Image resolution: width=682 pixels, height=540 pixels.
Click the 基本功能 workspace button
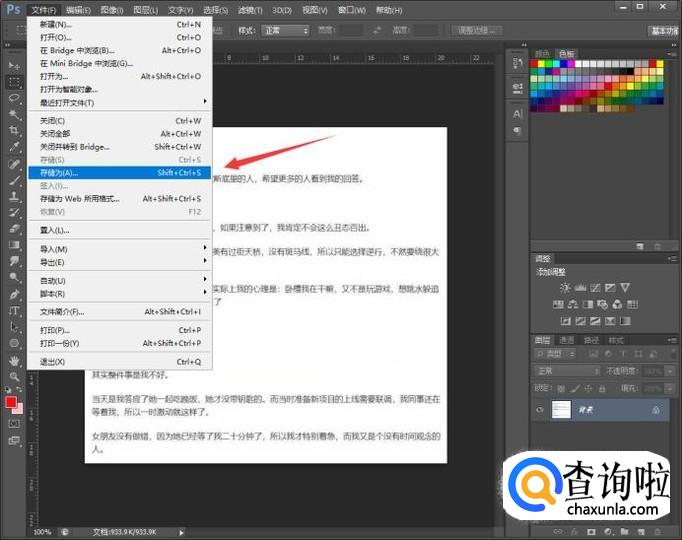pyautogui.click(x=663, y=30)
